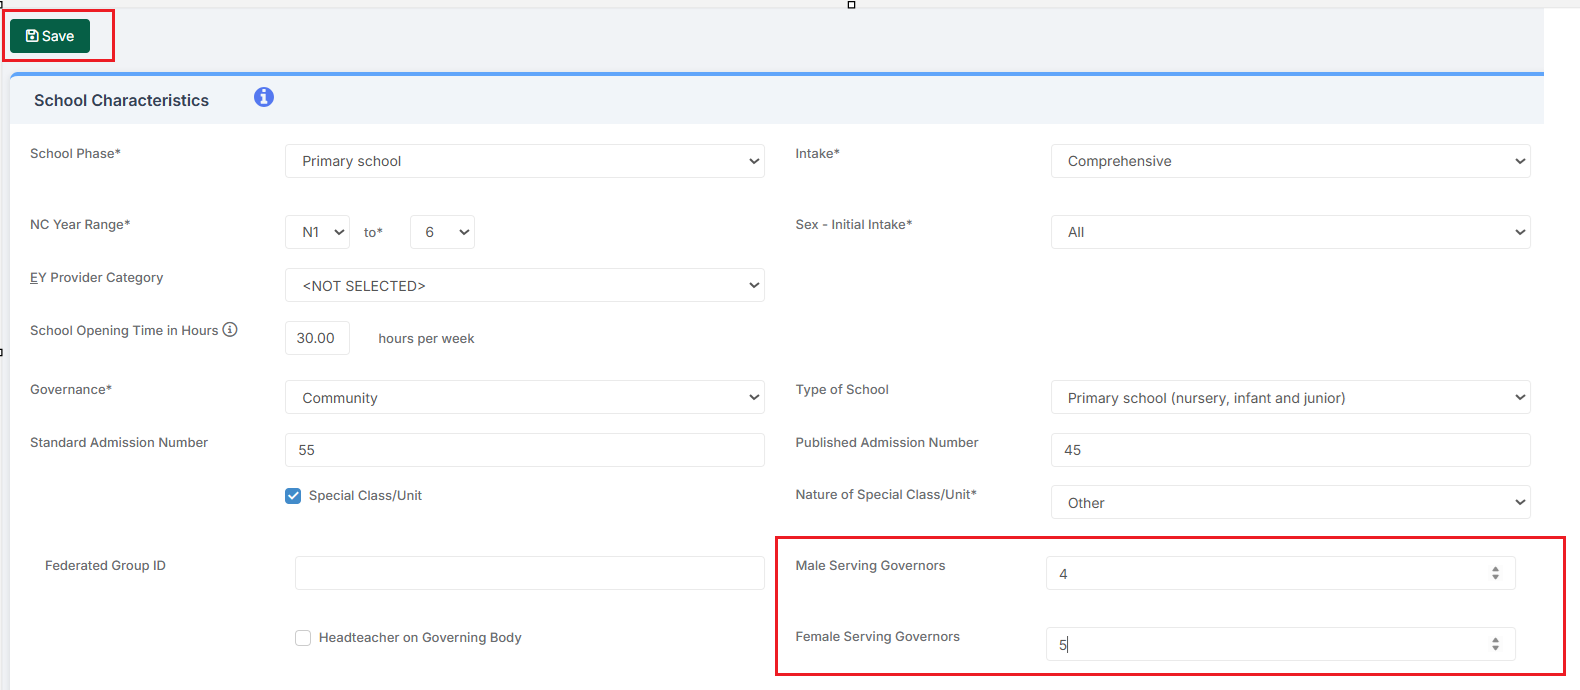Click the Save button

point(50,36)
